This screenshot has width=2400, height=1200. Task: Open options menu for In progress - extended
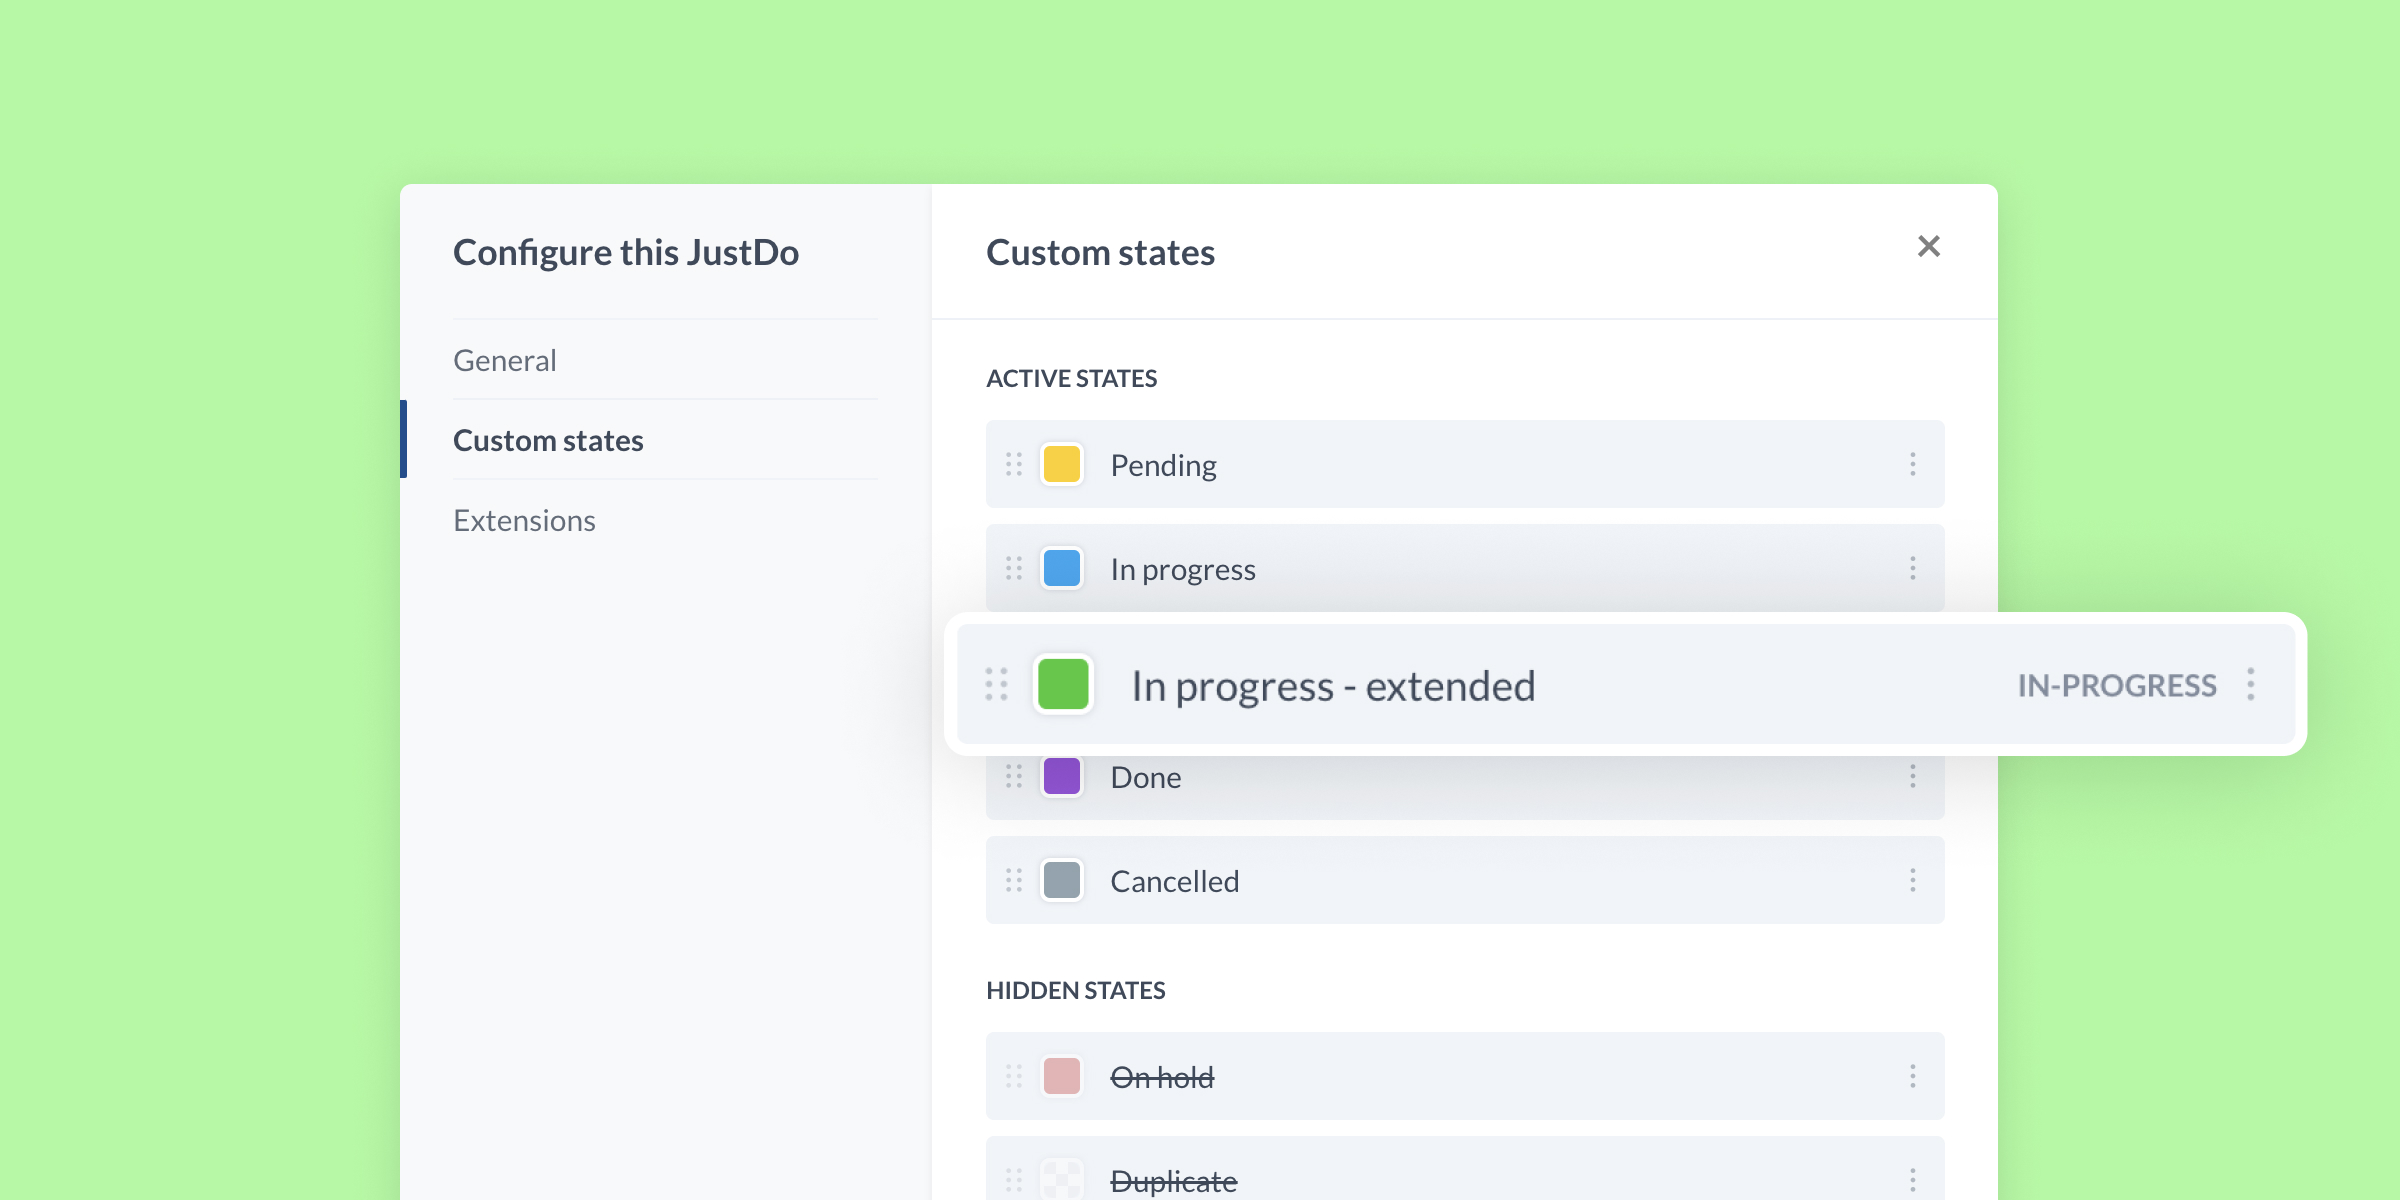(x=2250, y=684)
